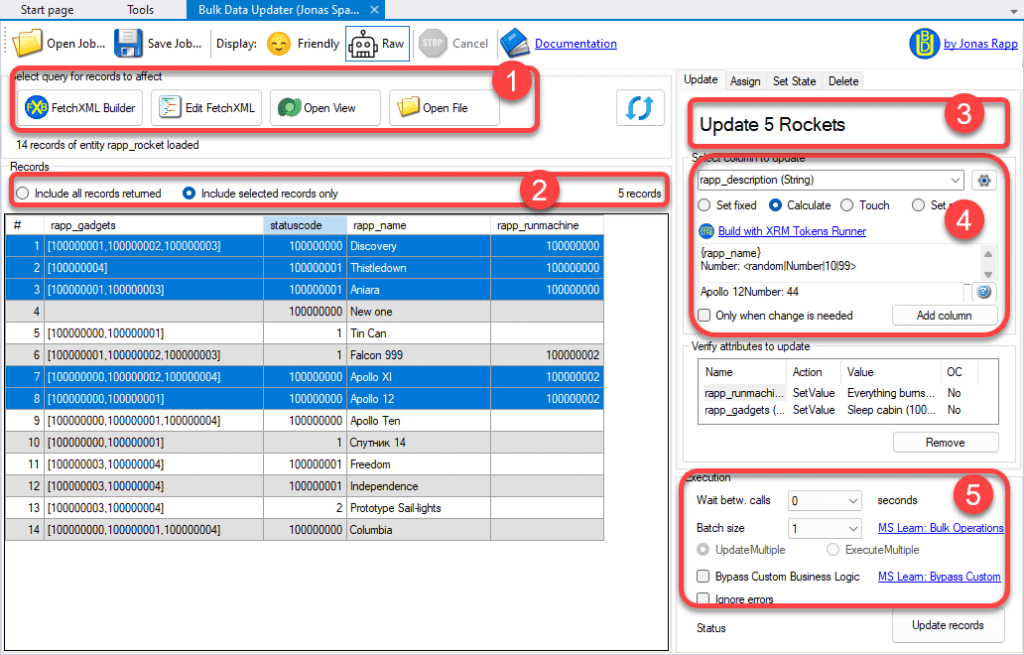Click the Cancel stop sign icon
The height and width of the screenshot is (655, 1024).
(432, 43)
